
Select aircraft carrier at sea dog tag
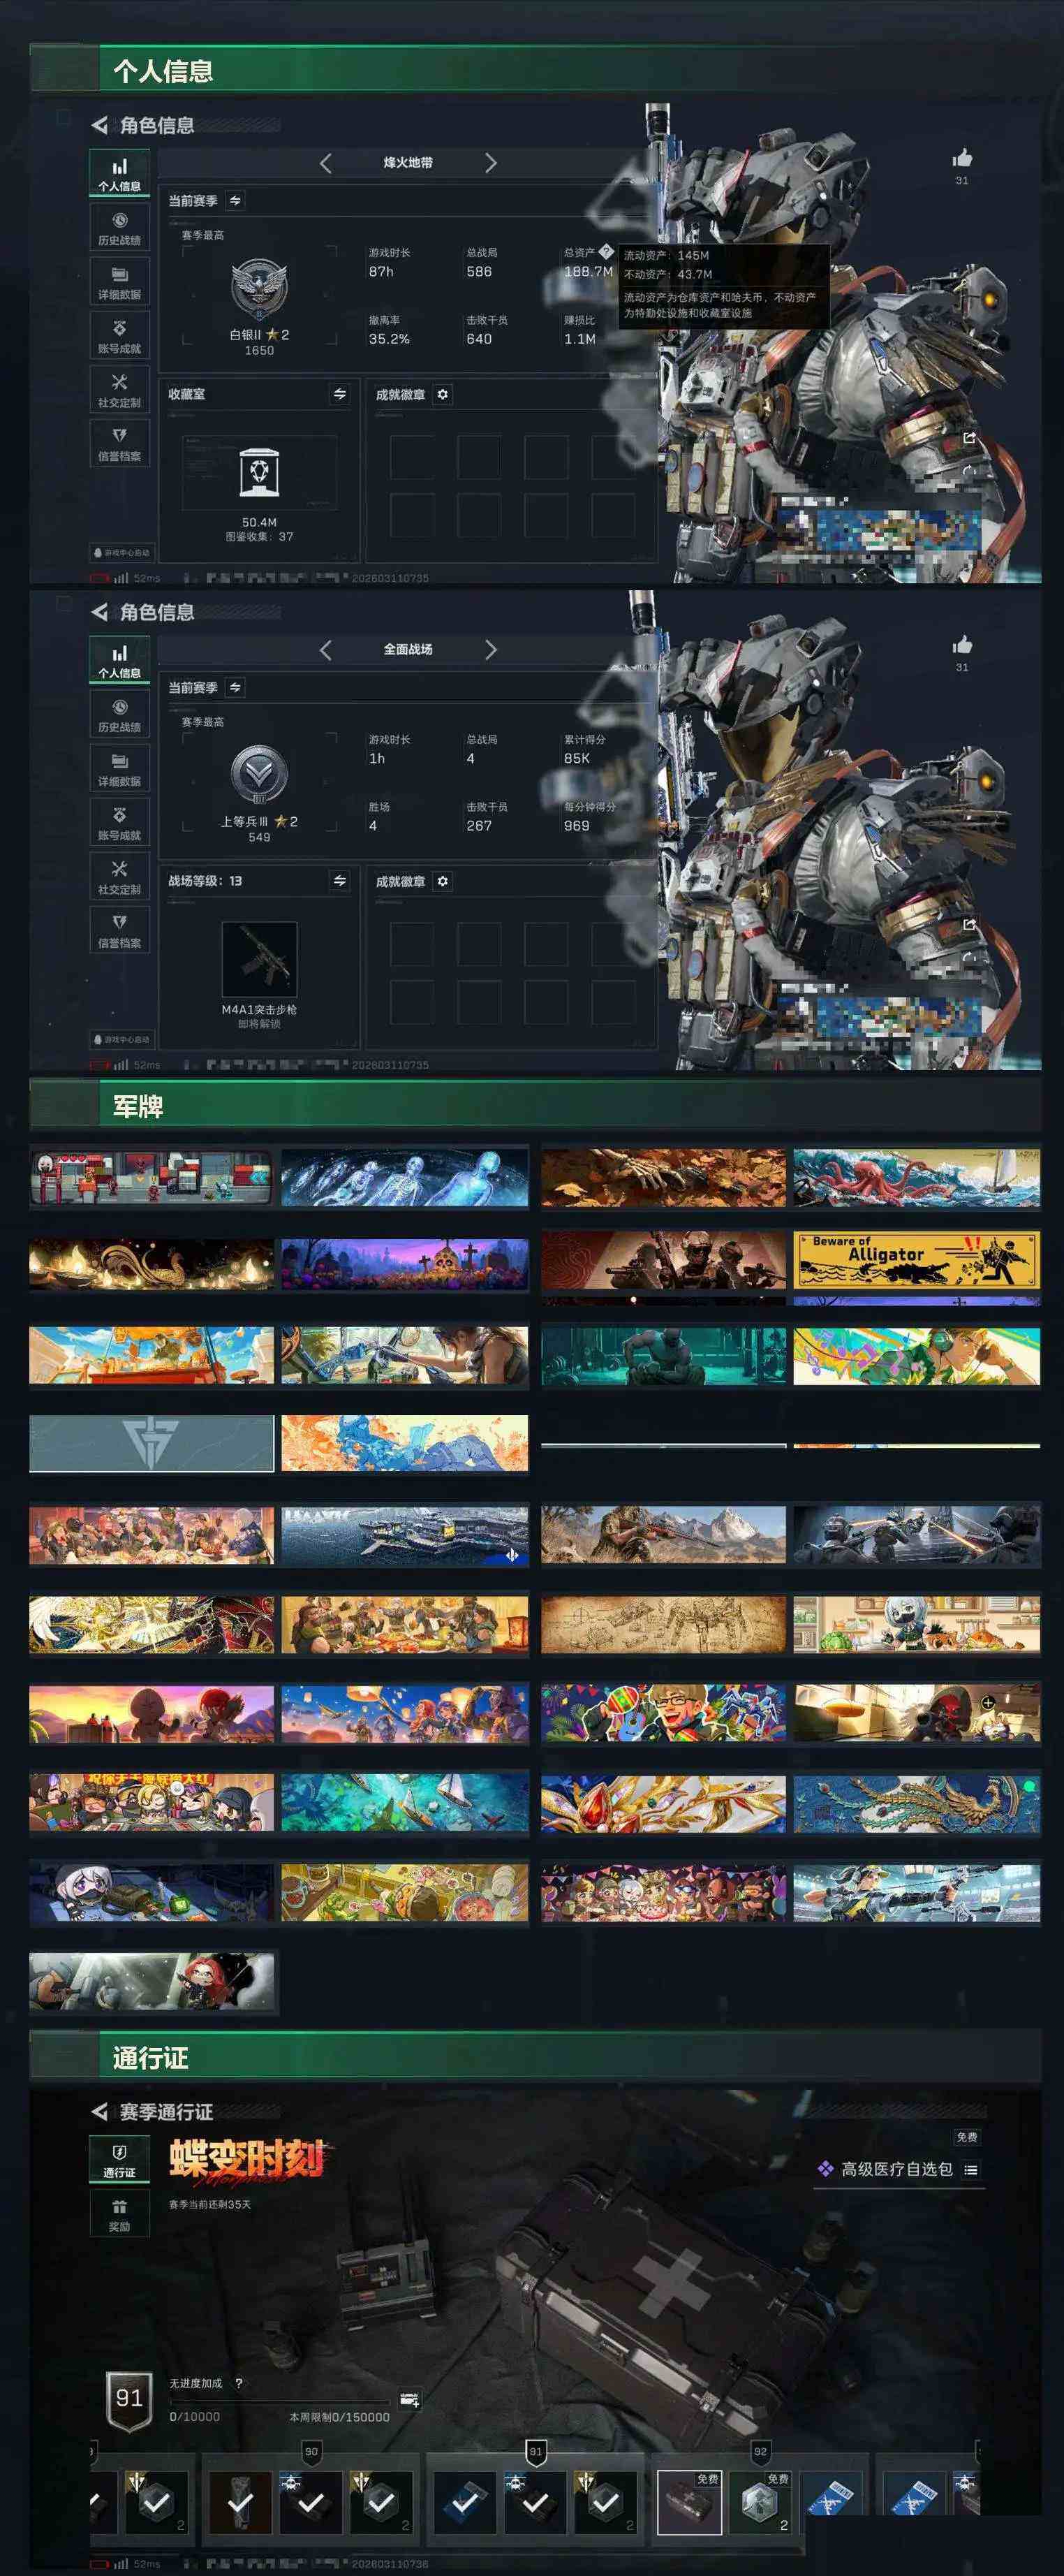click(x=405, y=1536)
